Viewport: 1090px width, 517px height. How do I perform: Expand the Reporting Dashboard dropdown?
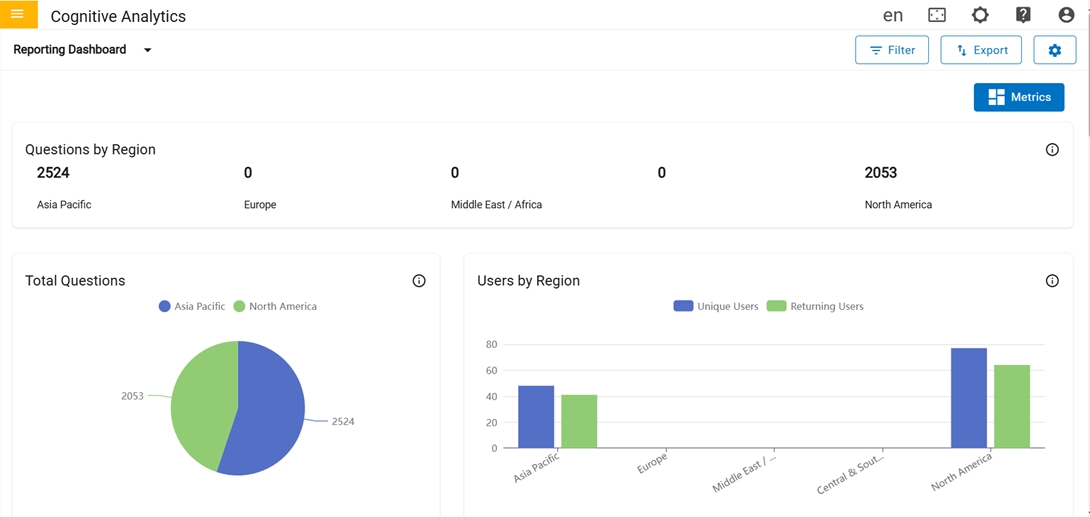[147, 50]
